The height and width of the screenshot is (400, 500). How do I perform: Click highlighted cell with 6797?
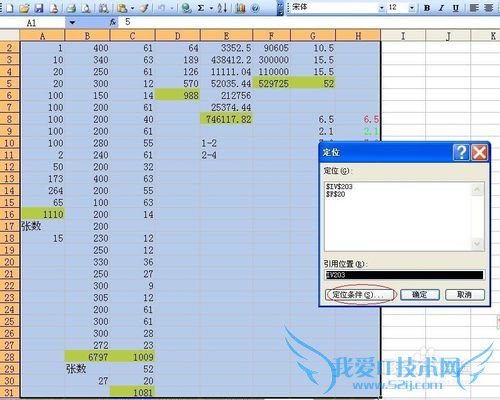87,357
